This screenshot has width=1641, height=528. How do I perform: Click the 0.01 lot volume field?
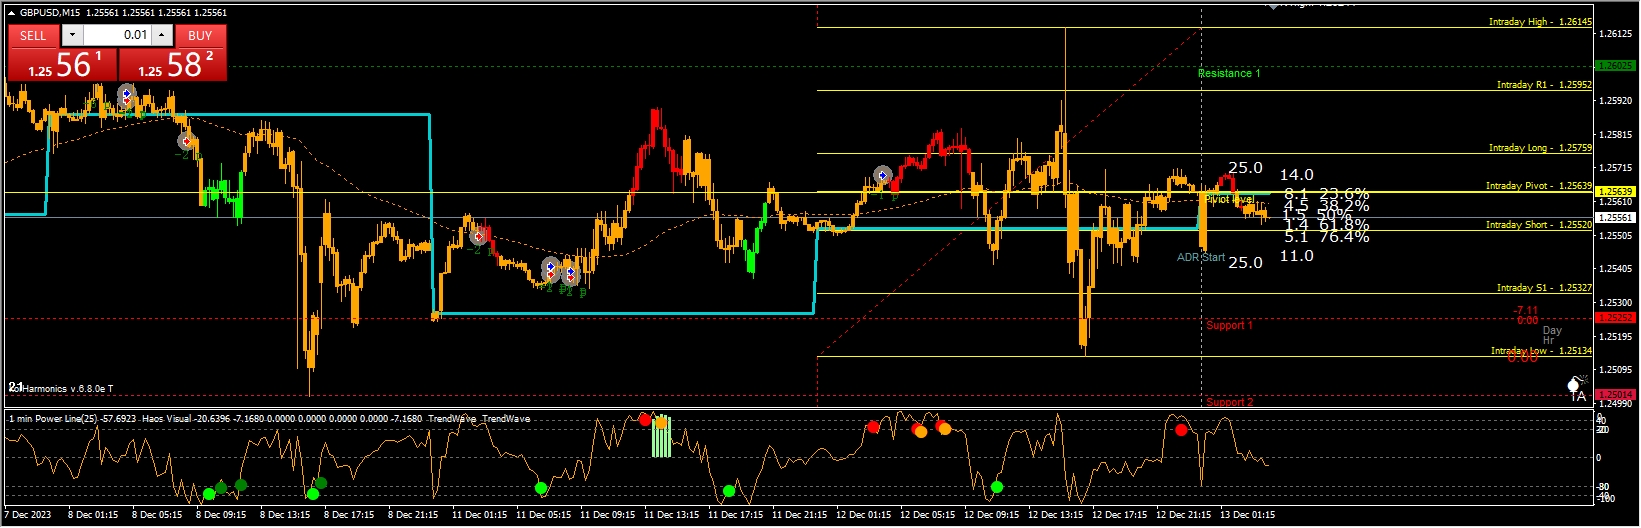(117, 35)
